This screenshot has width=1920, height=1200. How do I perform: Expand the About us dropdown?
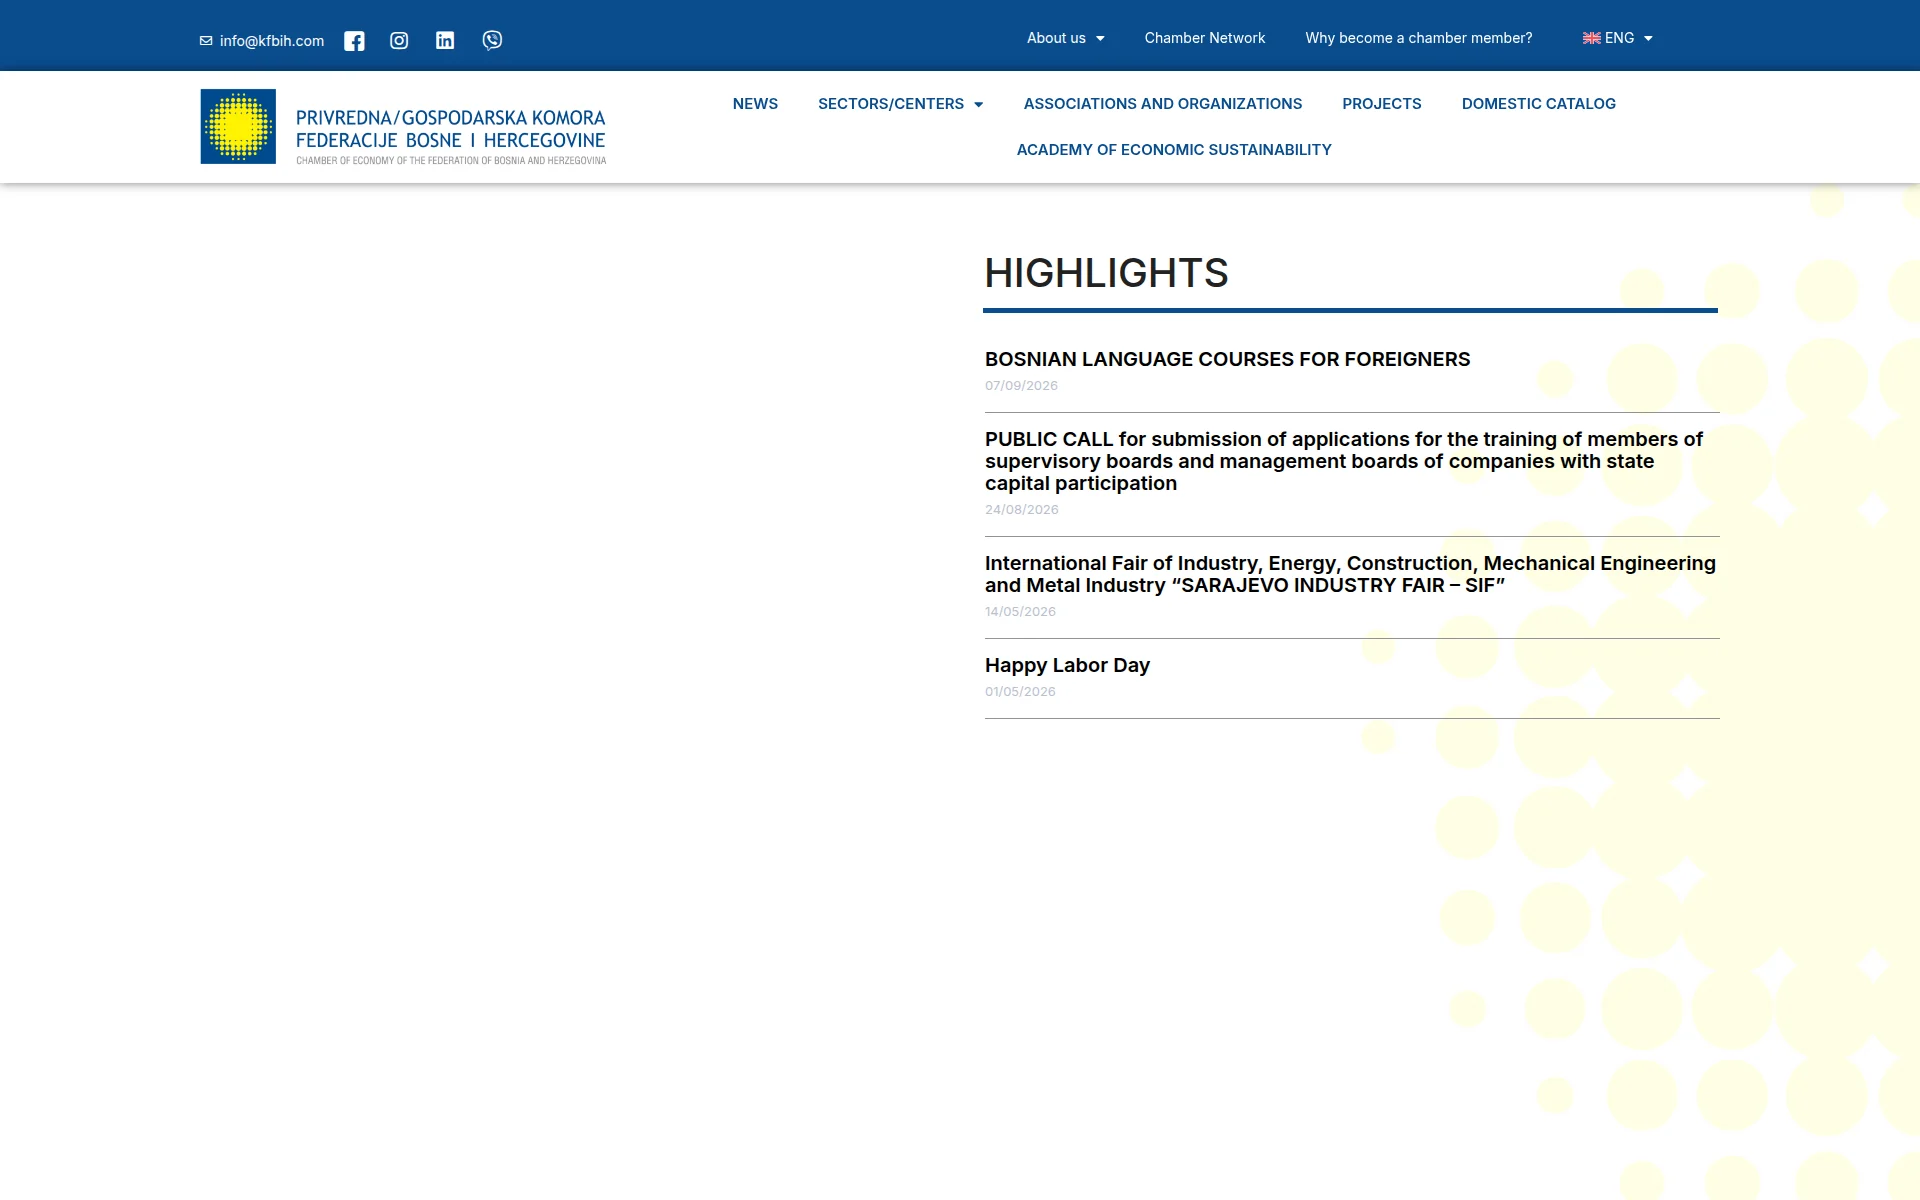click(x=1065, y=38)
